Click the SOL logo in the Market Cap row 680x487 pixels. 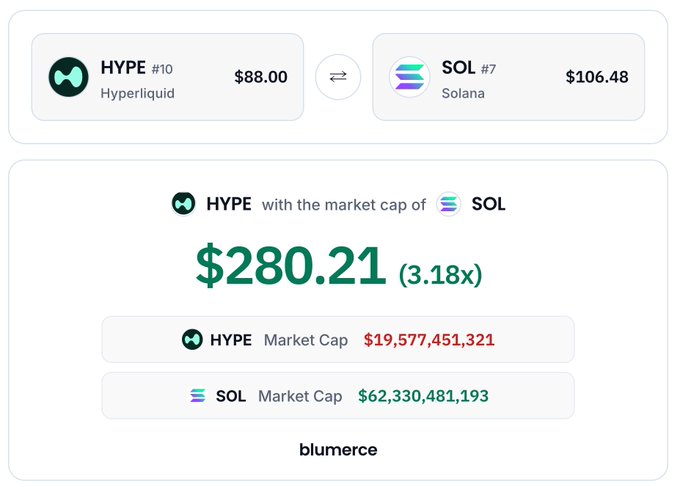pos(198,395)
